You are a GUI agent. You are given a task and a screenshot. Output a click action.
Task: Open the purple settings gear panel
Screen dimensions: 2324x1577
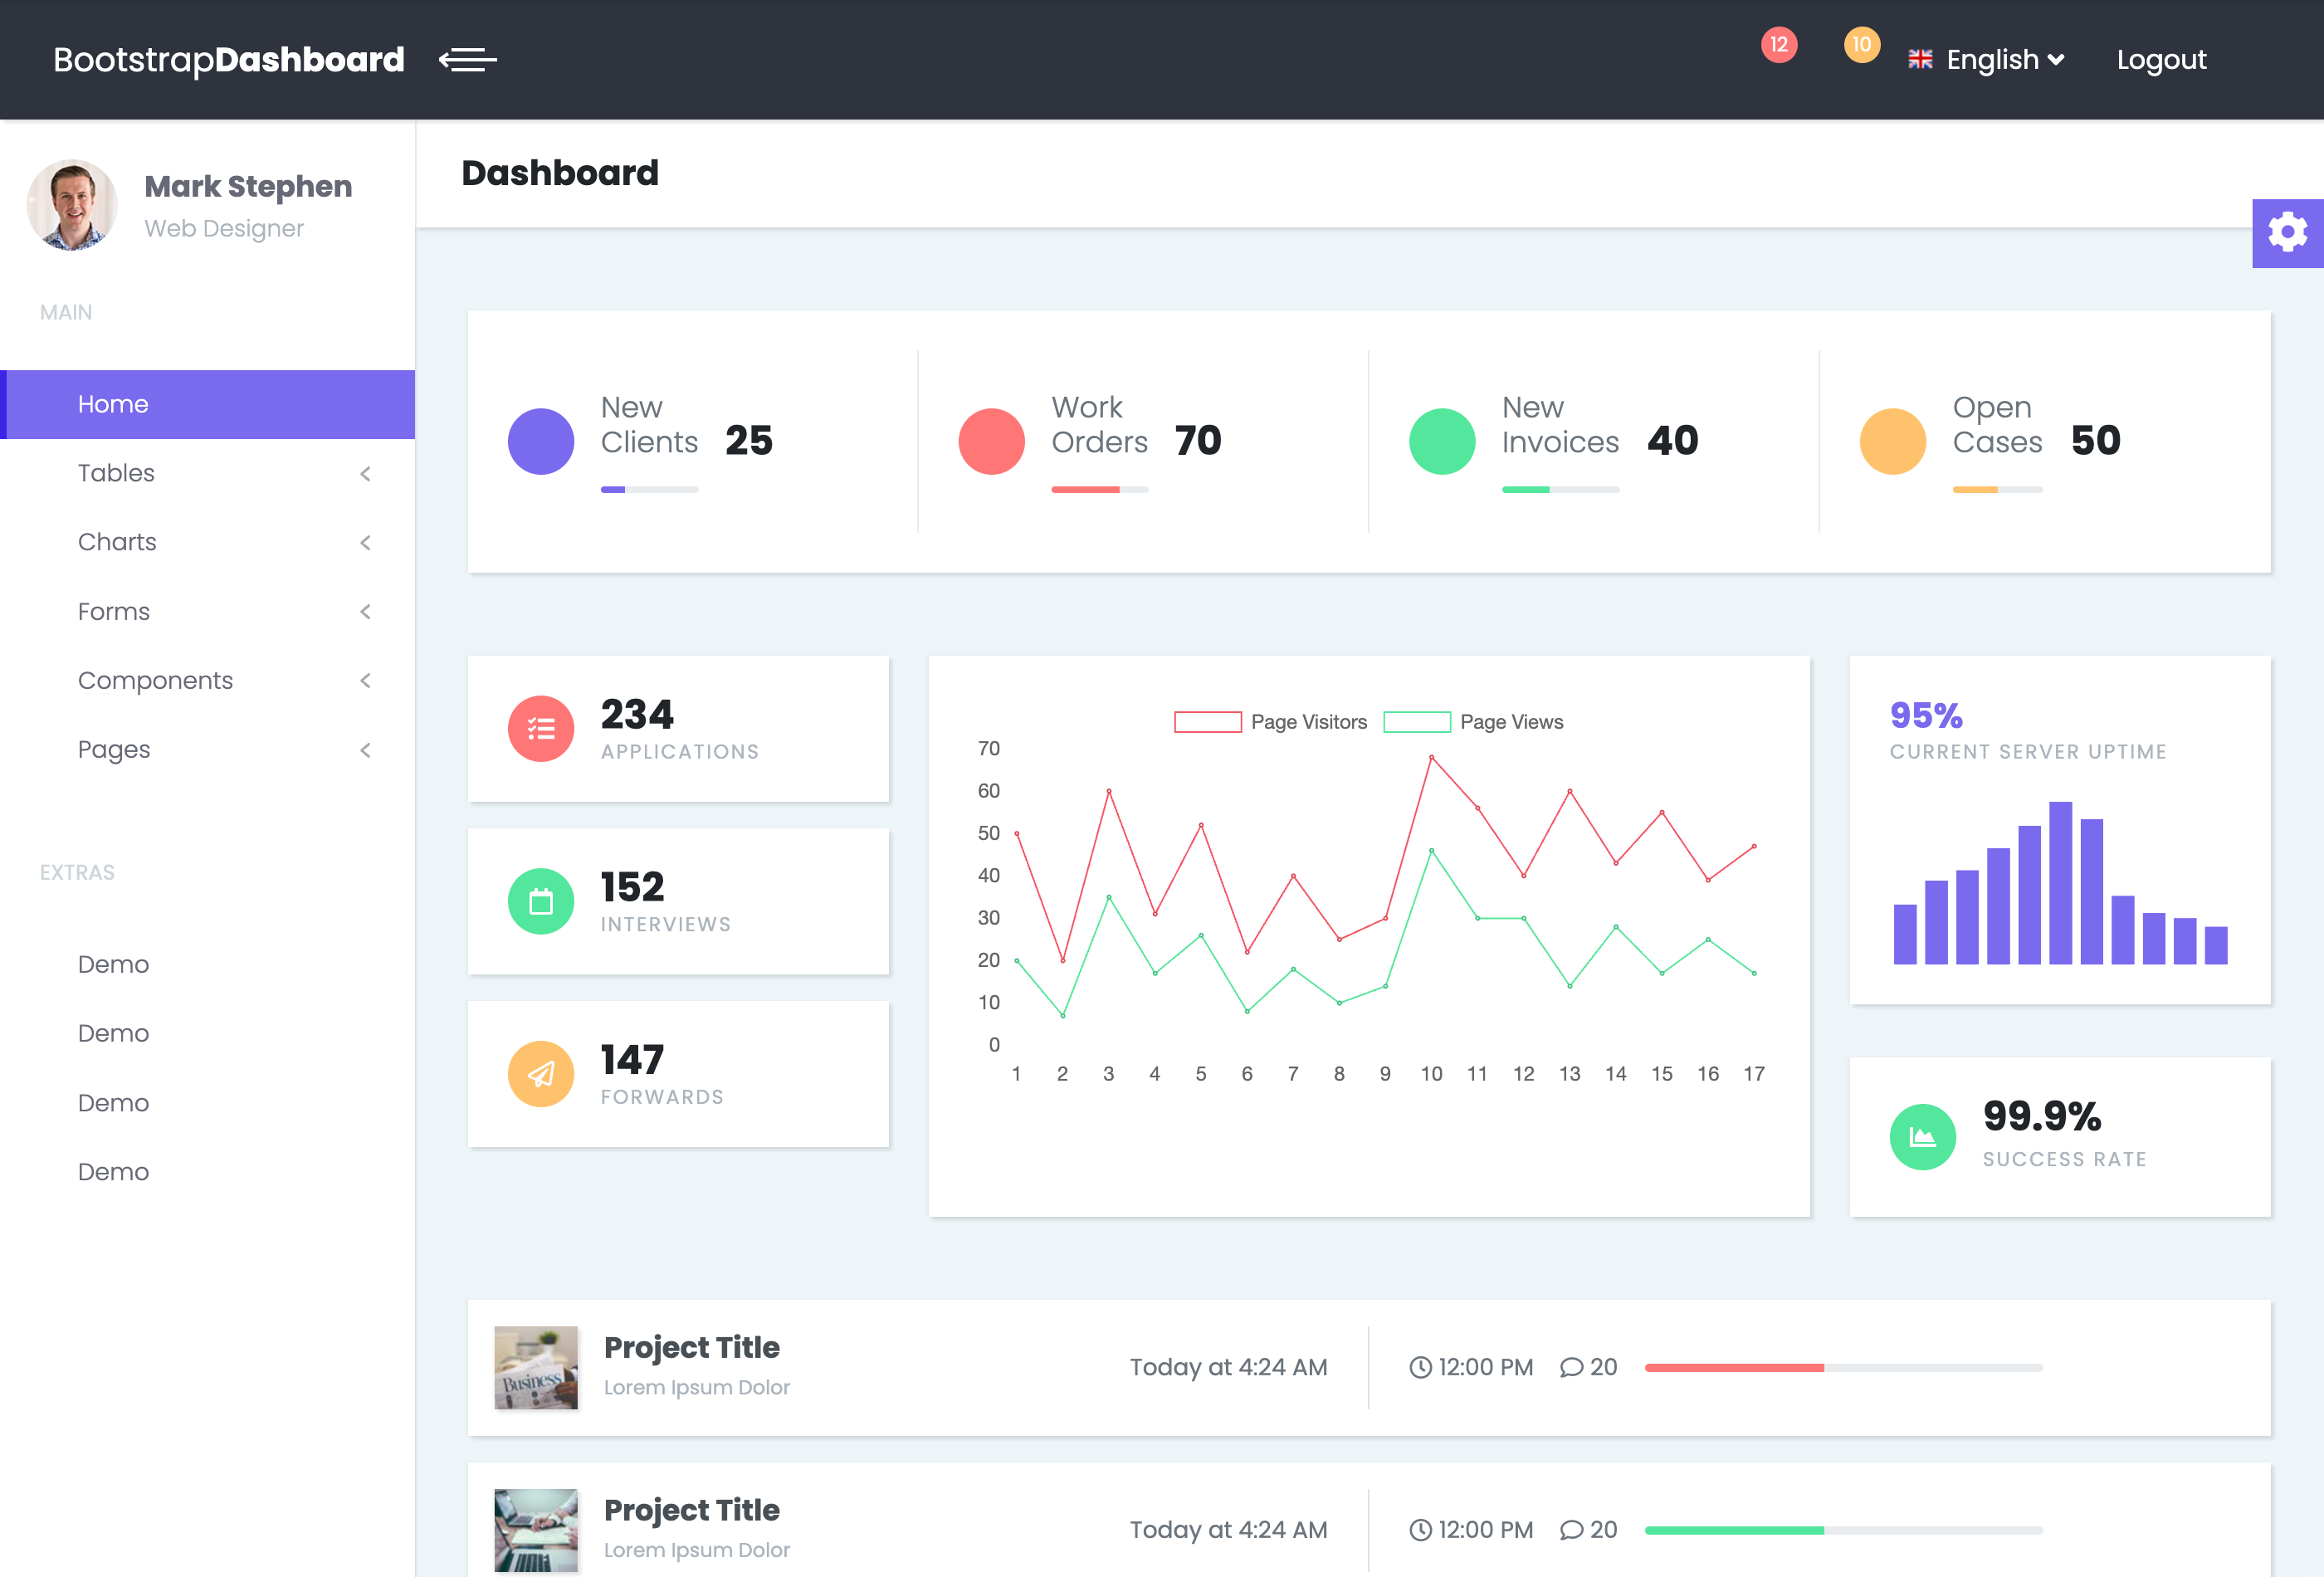click(2287, 233)
